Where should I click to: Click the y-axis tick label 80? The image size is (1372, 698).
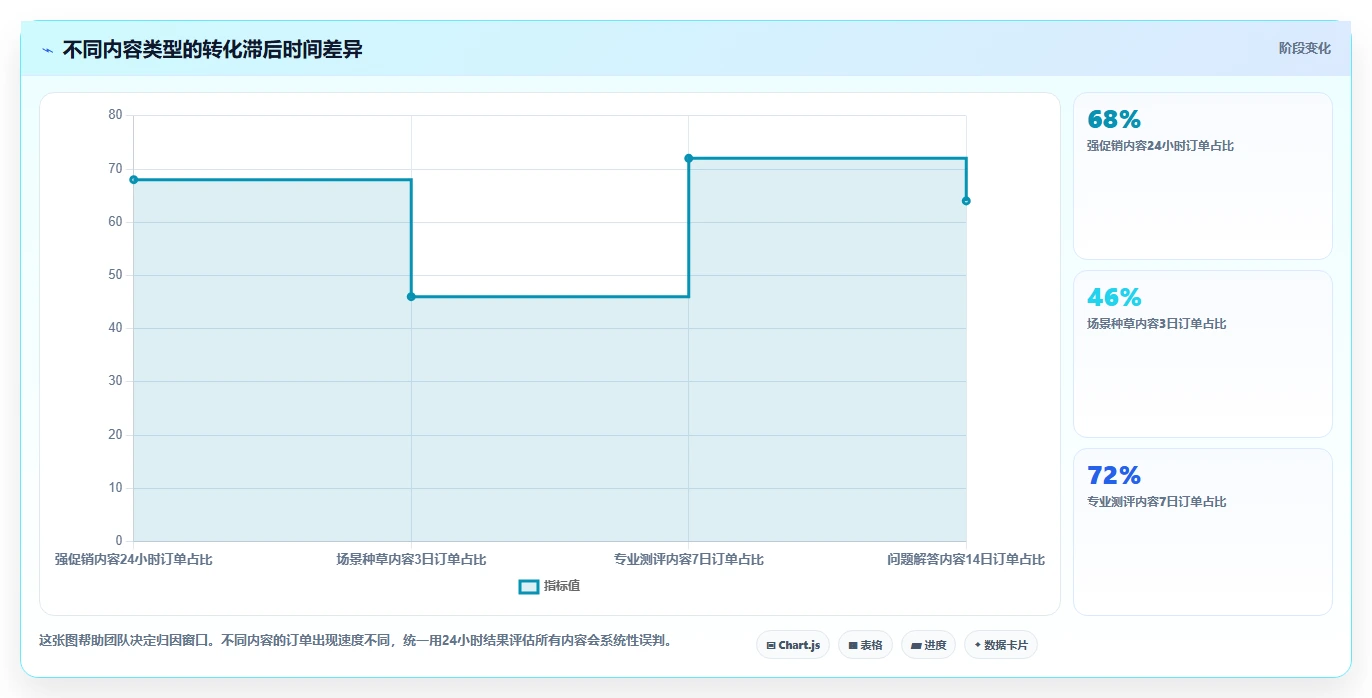coord(115,115)
